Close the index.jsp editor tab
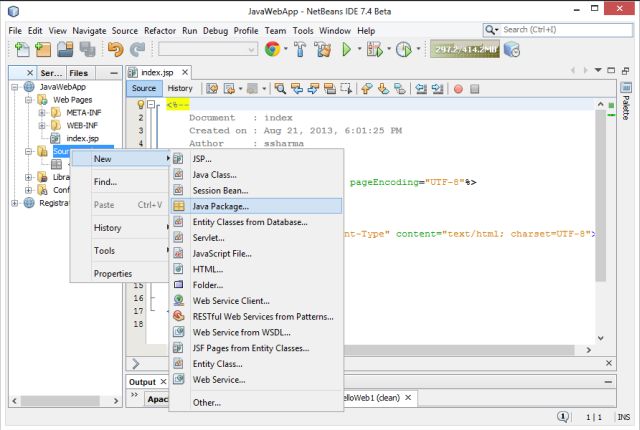Image resolution: width=640 pixels, height=430 pixels. click(x=185, y=72)
